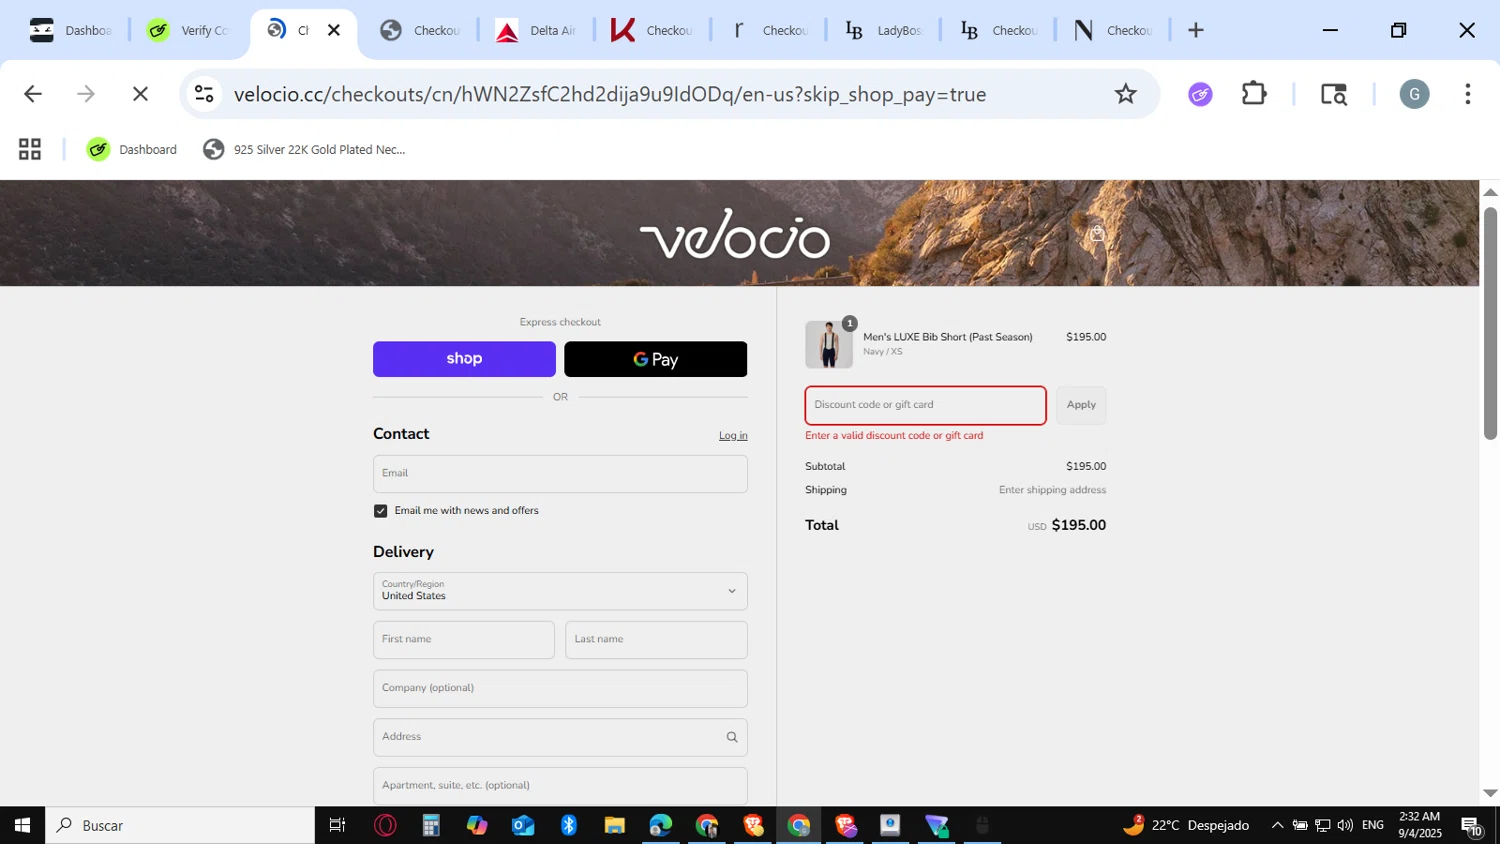Uncheck Email me with news and offers
The width and height of the screenshot is (1500, 844).
[x=381, y=511]
